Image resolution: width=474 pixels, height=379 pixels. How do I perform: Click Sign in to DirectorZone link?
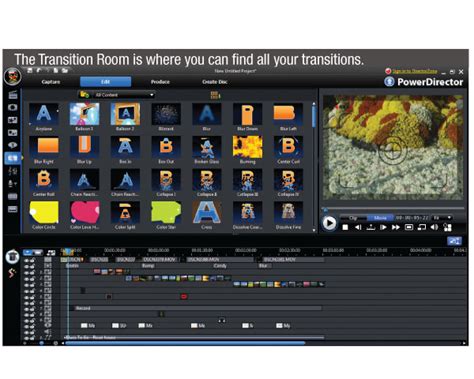(x=414, y=71)
